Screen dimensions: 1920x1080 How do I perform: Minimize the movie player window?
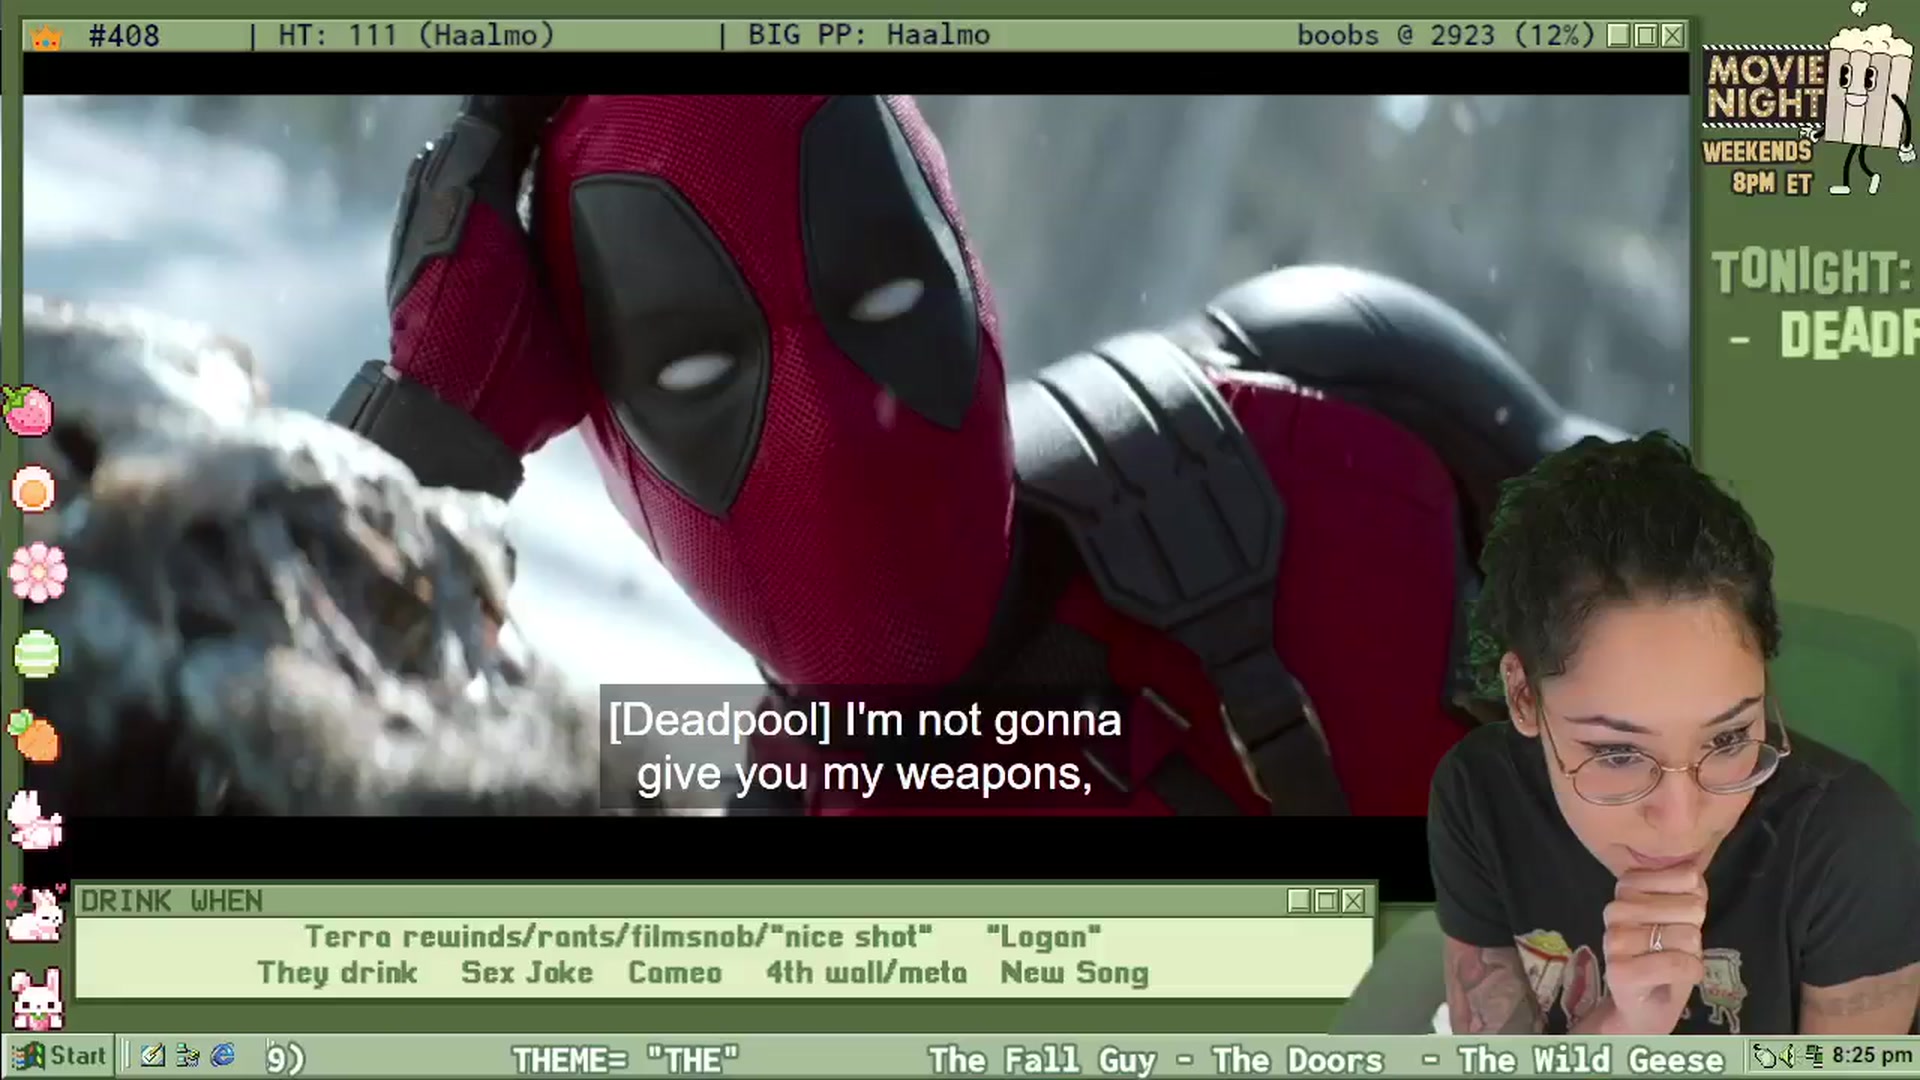[1619, 36]
